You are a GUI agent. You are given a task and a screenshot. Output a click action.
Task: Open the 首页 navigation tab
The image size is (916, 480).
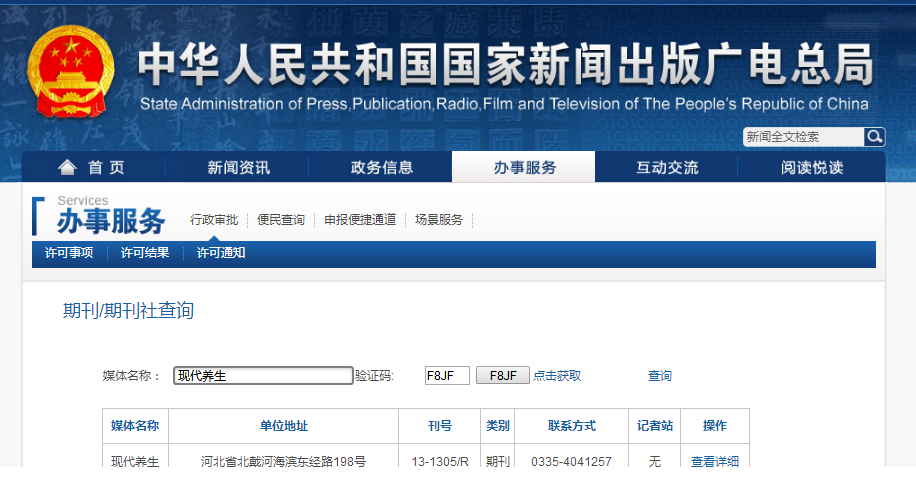(x=93, y=168)
